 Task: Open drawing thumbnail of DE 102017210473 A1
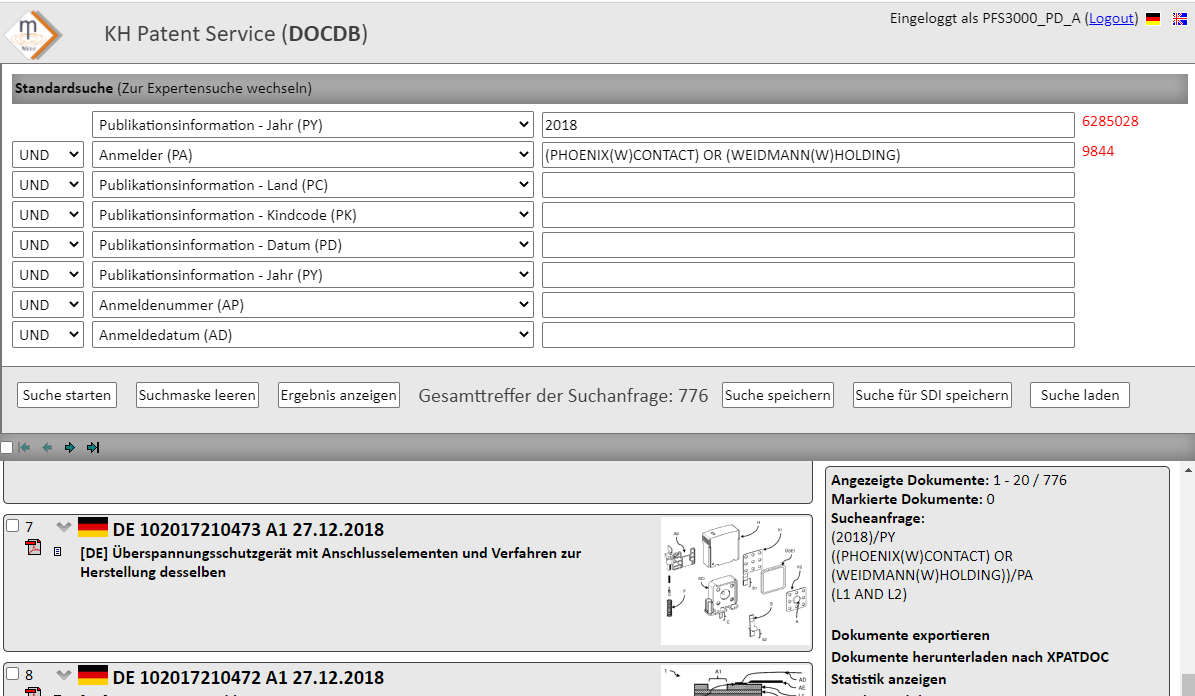[735, 581]
